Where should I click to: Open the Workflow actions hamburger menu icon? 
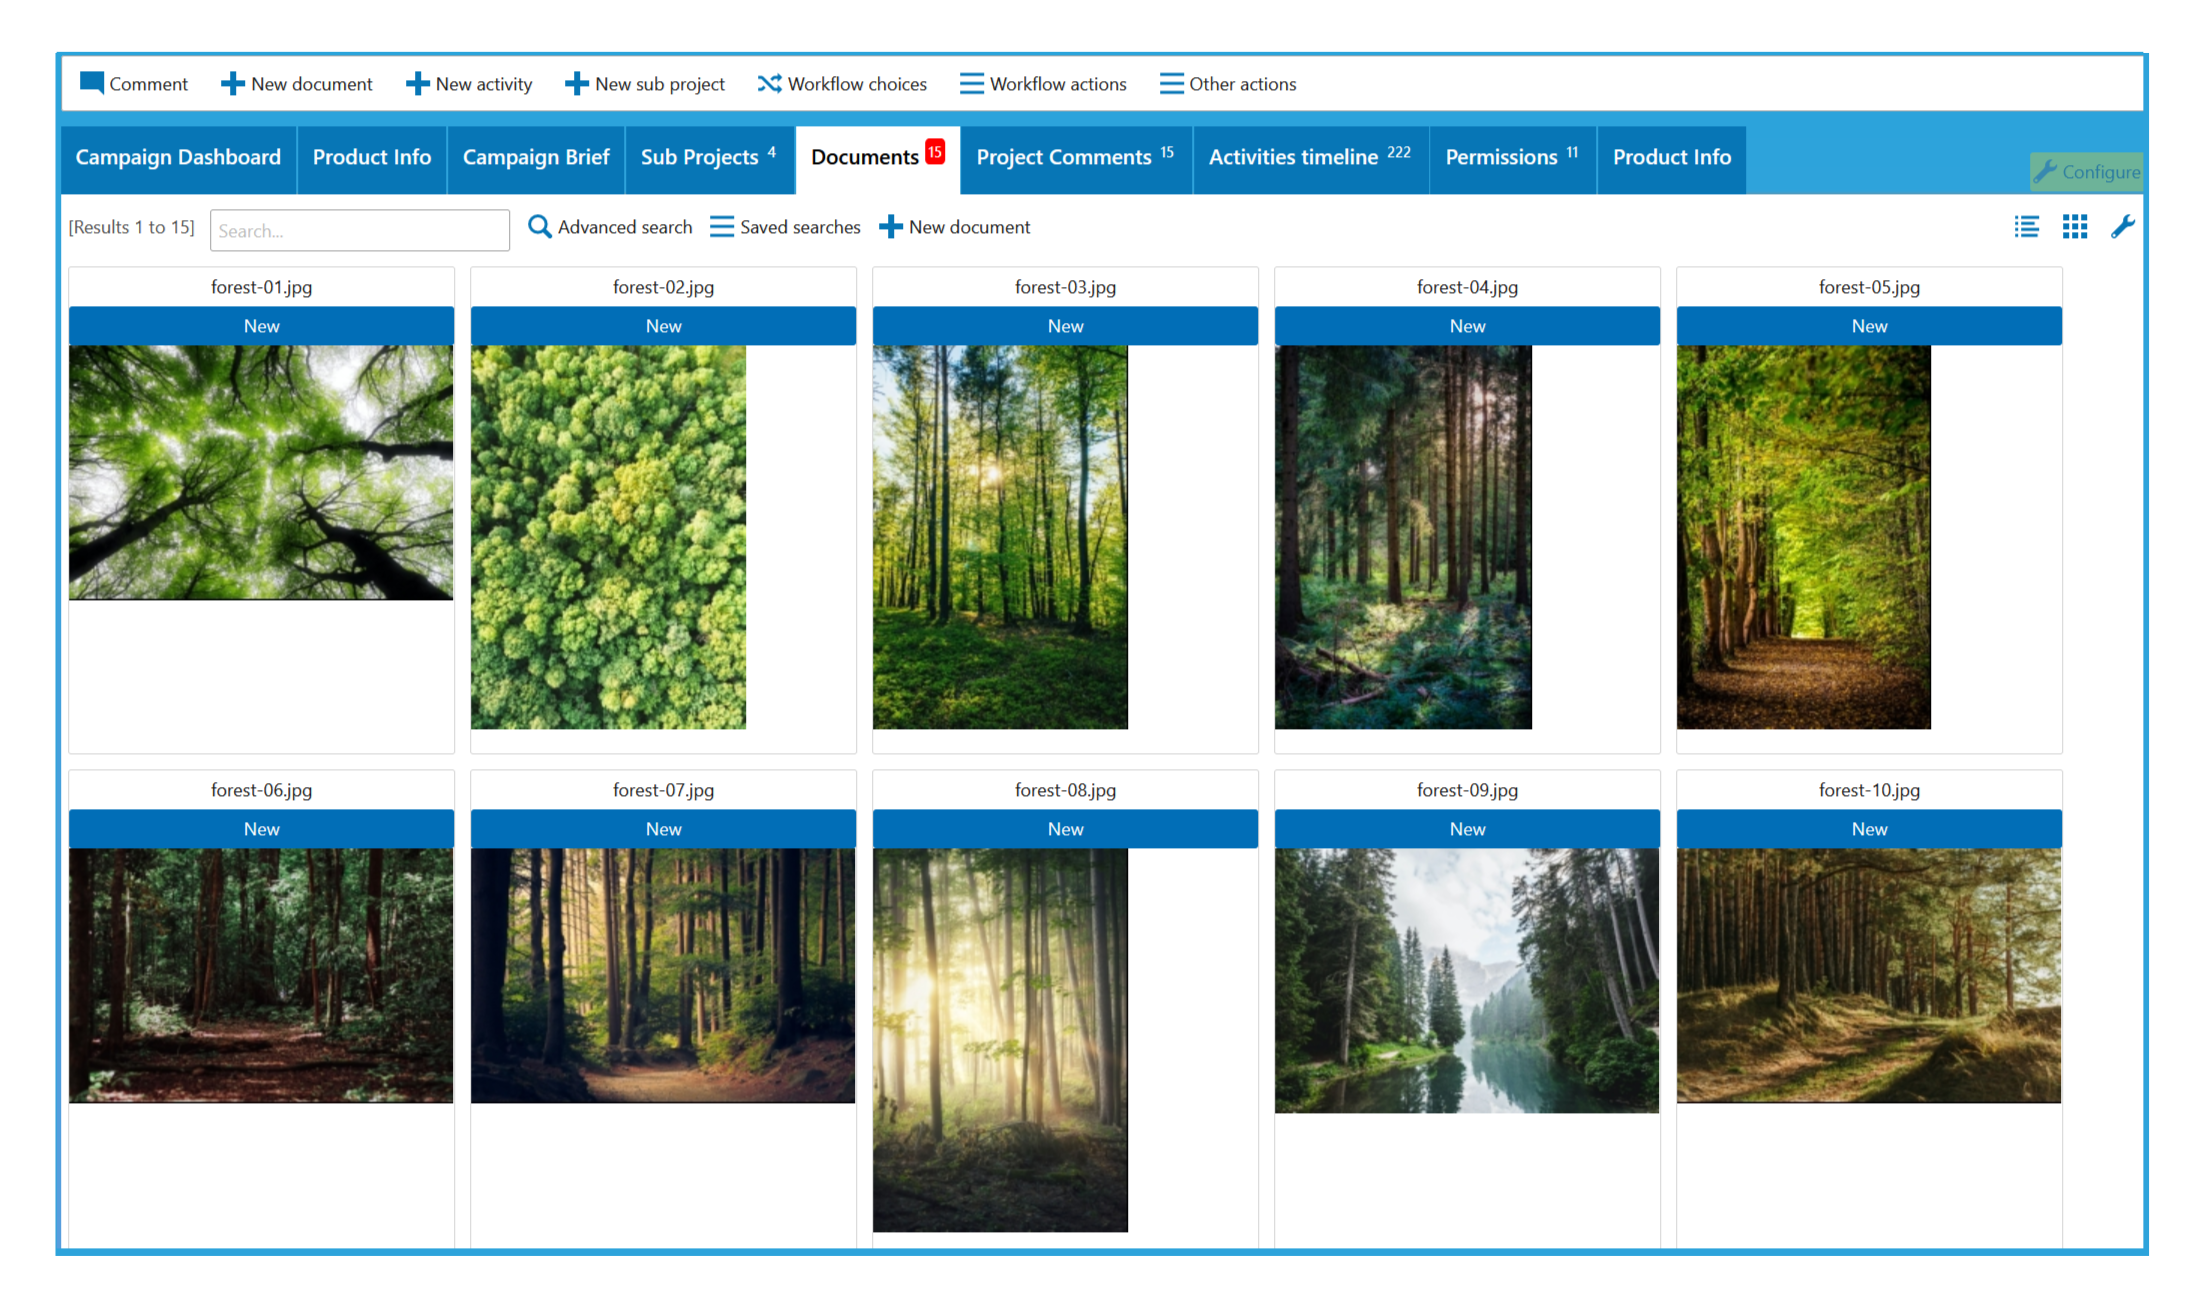pyautogui.click(x=971, y=84)
